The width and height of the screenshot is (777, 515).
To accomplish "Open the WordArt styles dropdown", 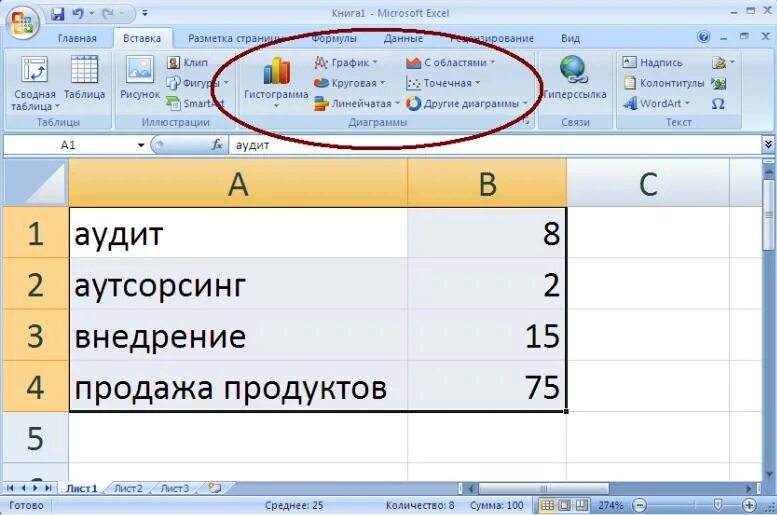I will pos(657,103).
